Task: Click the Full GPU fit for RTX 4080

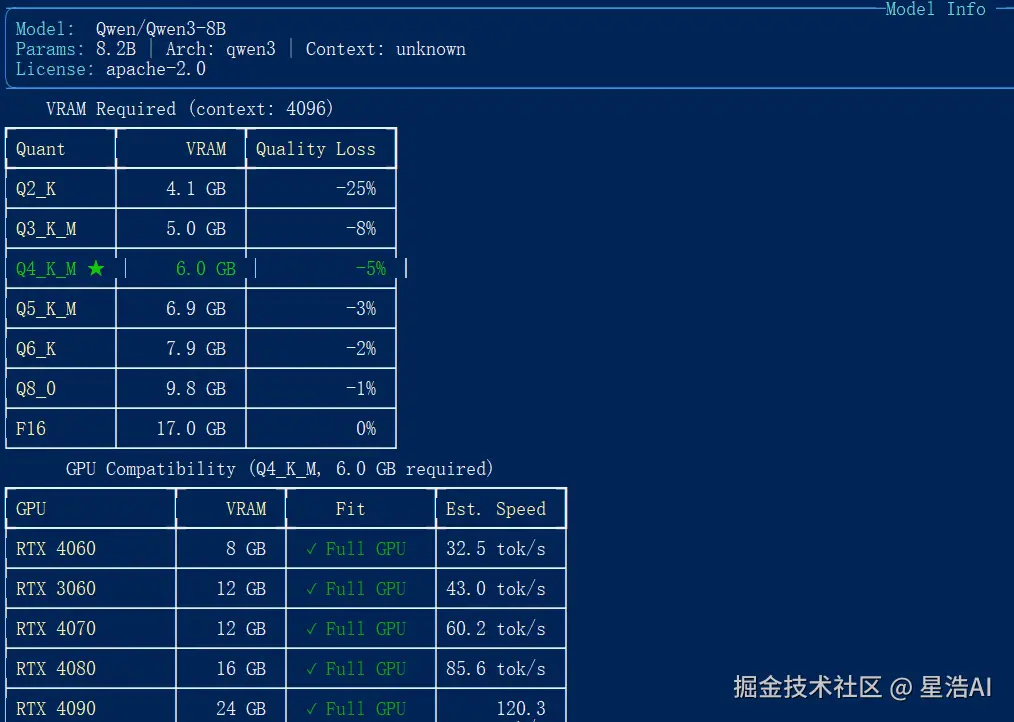Action: pyautogui.click(x=356, y=670)
